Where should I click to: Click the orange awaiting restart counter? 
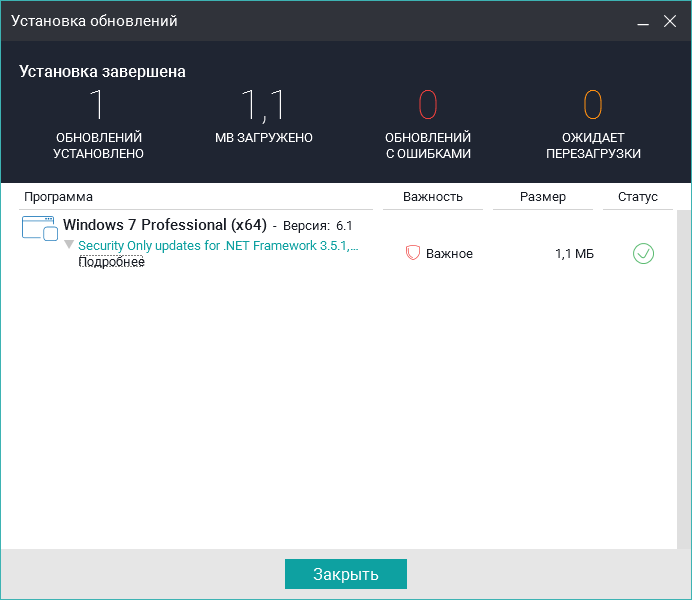(593, 105)
